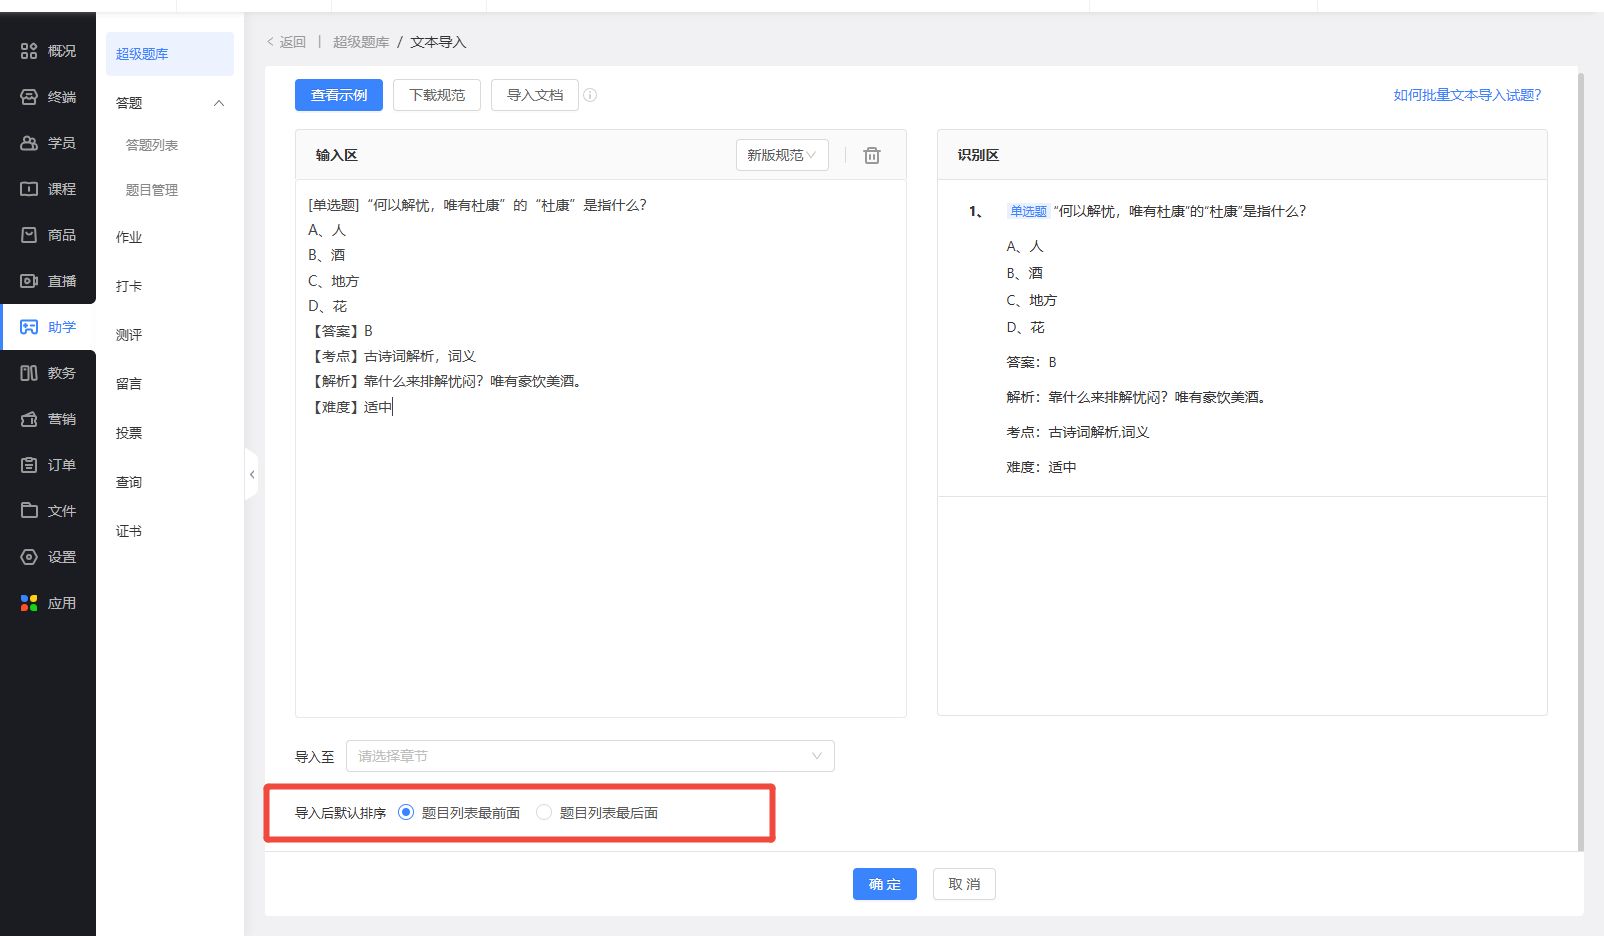Click inside the input area text editor
Image resolution: width=1604 pixels, height=936 pixels.
[x=600, y=550]
